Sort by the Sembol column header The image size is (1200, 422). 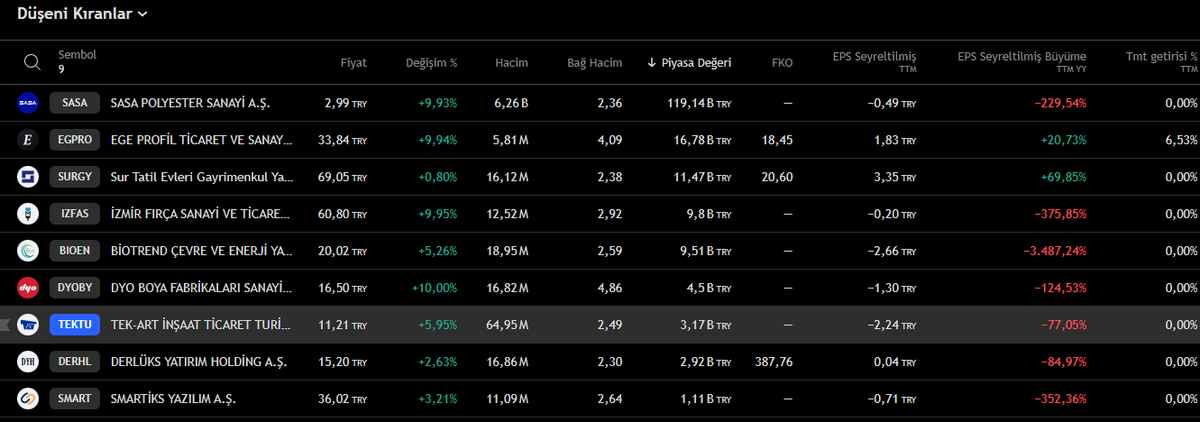pos(77,55)
